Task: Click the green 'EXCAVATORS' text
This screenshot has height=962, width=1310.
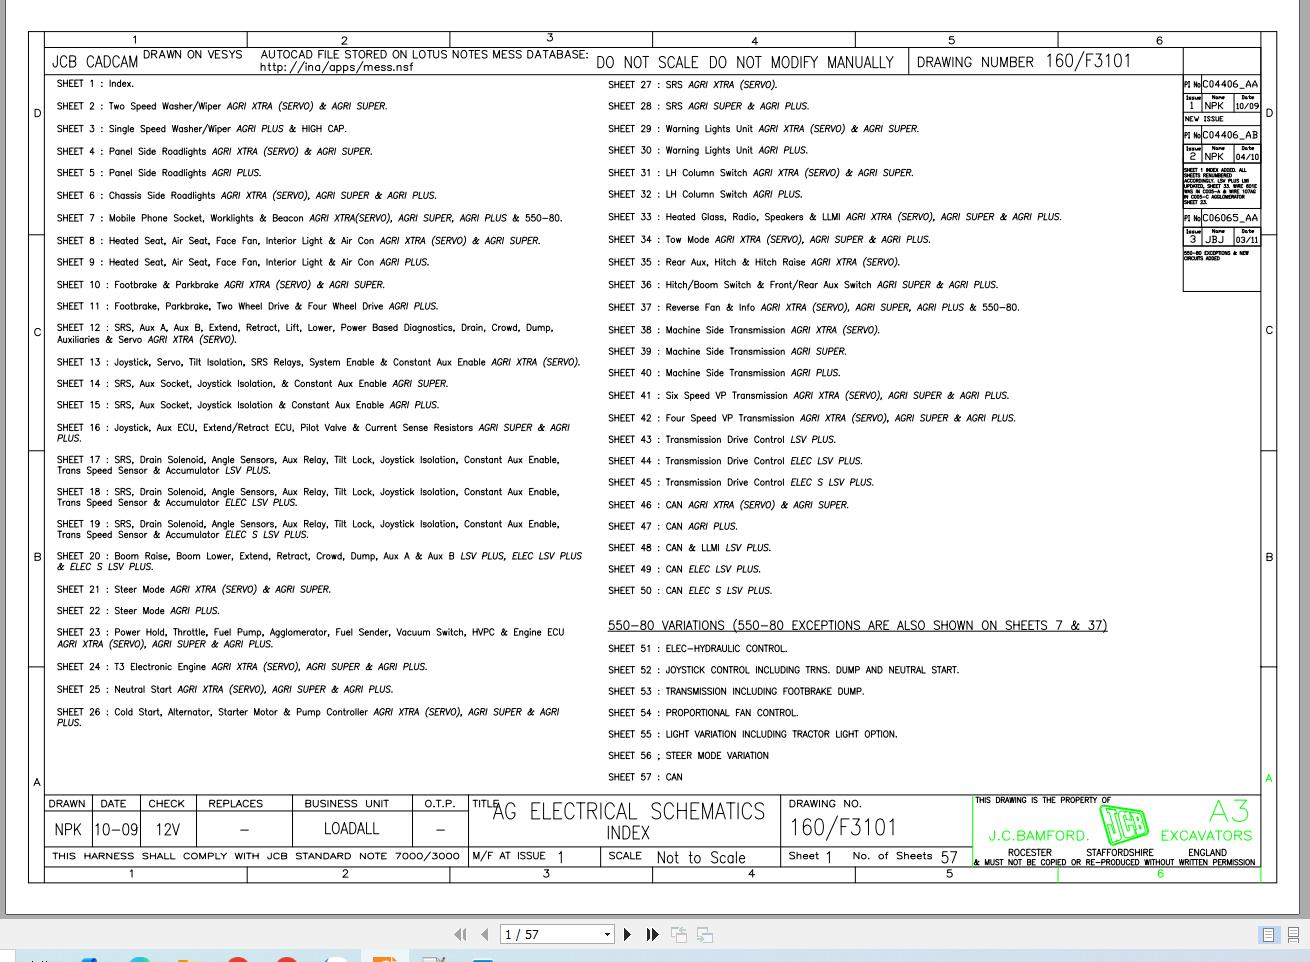Action: pos(1206,835)
